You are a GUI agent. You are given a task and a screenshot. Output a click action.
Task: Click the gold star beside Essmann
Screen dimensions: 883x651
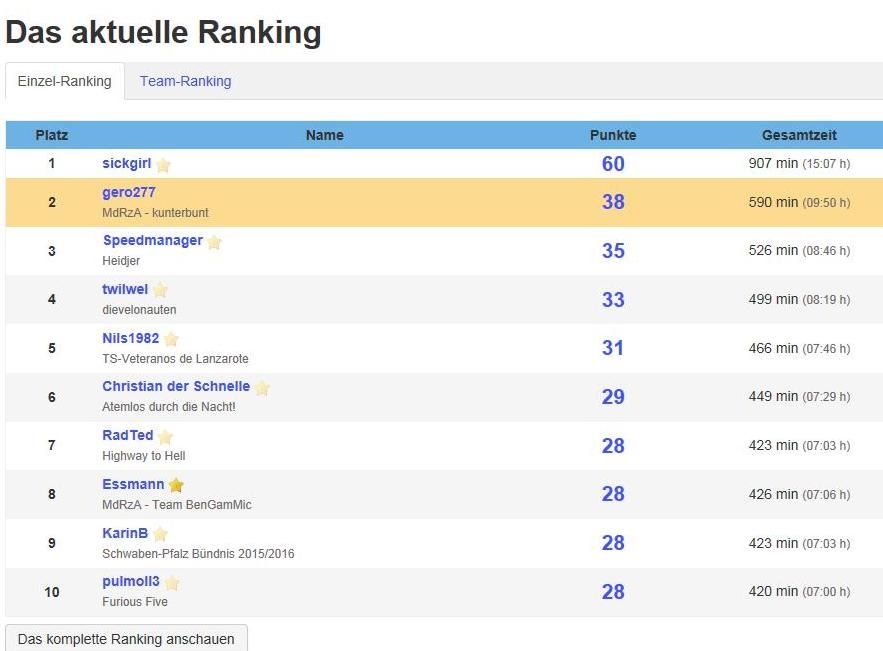176,485
